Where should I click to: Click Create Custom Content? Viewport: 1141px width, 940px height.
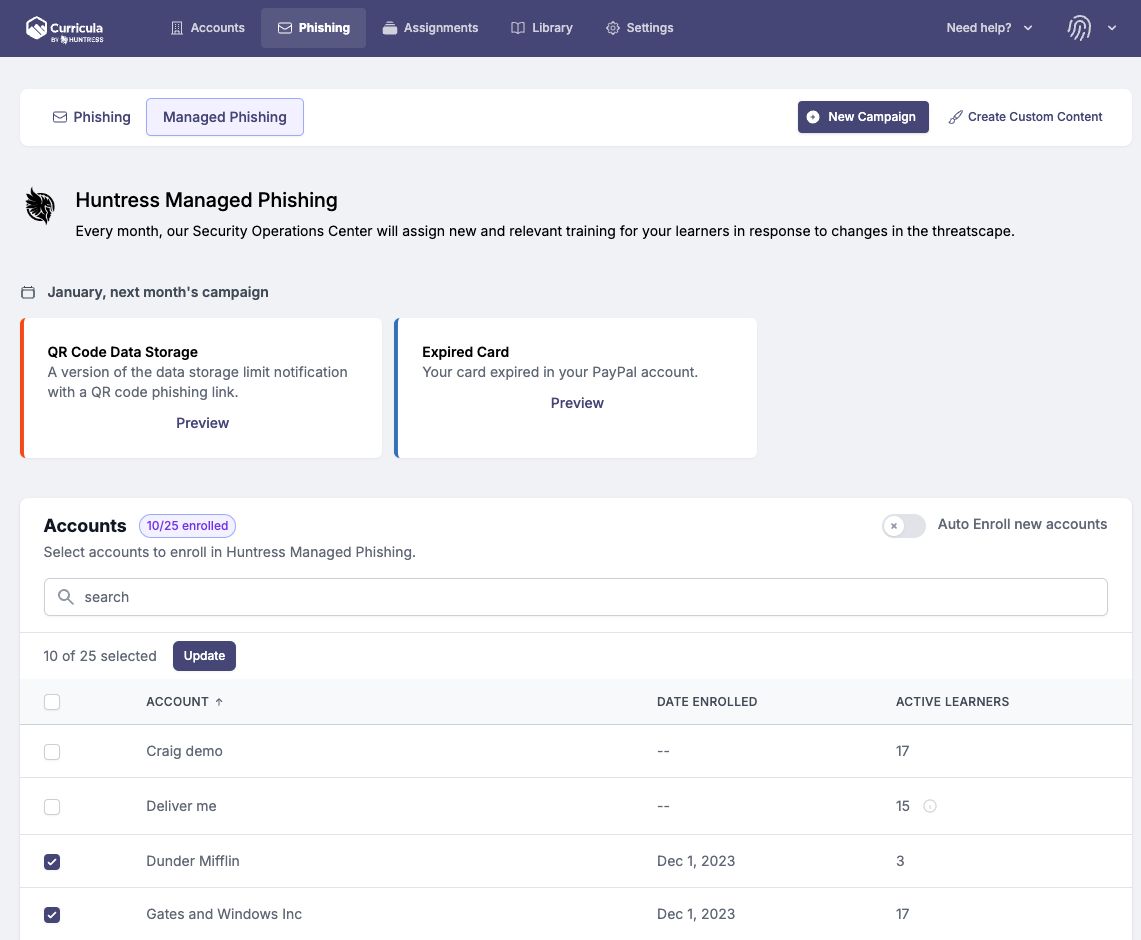tap(1025, 117)
